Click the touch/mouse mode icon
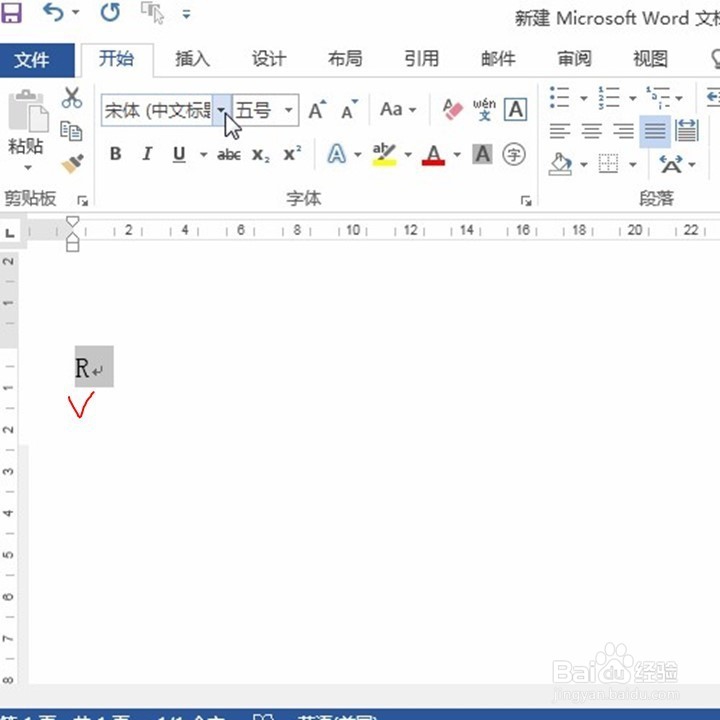The image size is (720, 720). [152, 12]
